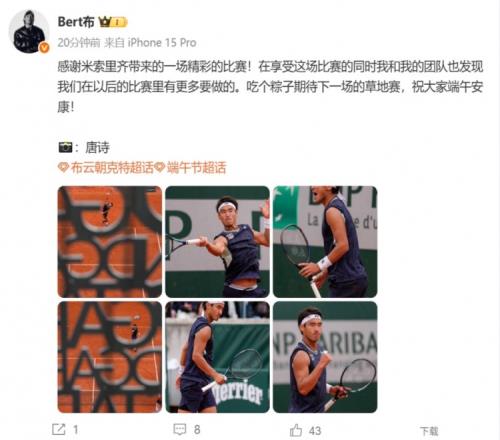Open the share/repost icon
The image size is (500, 440).
tap(59, 429)
